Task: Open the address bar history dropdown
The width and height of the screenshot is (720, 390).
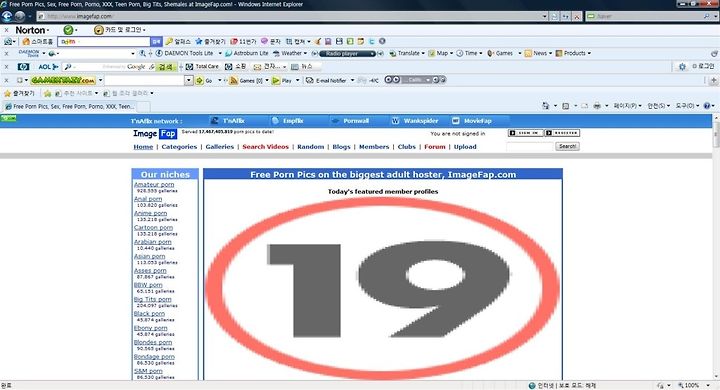Action: tap(544, 16)
